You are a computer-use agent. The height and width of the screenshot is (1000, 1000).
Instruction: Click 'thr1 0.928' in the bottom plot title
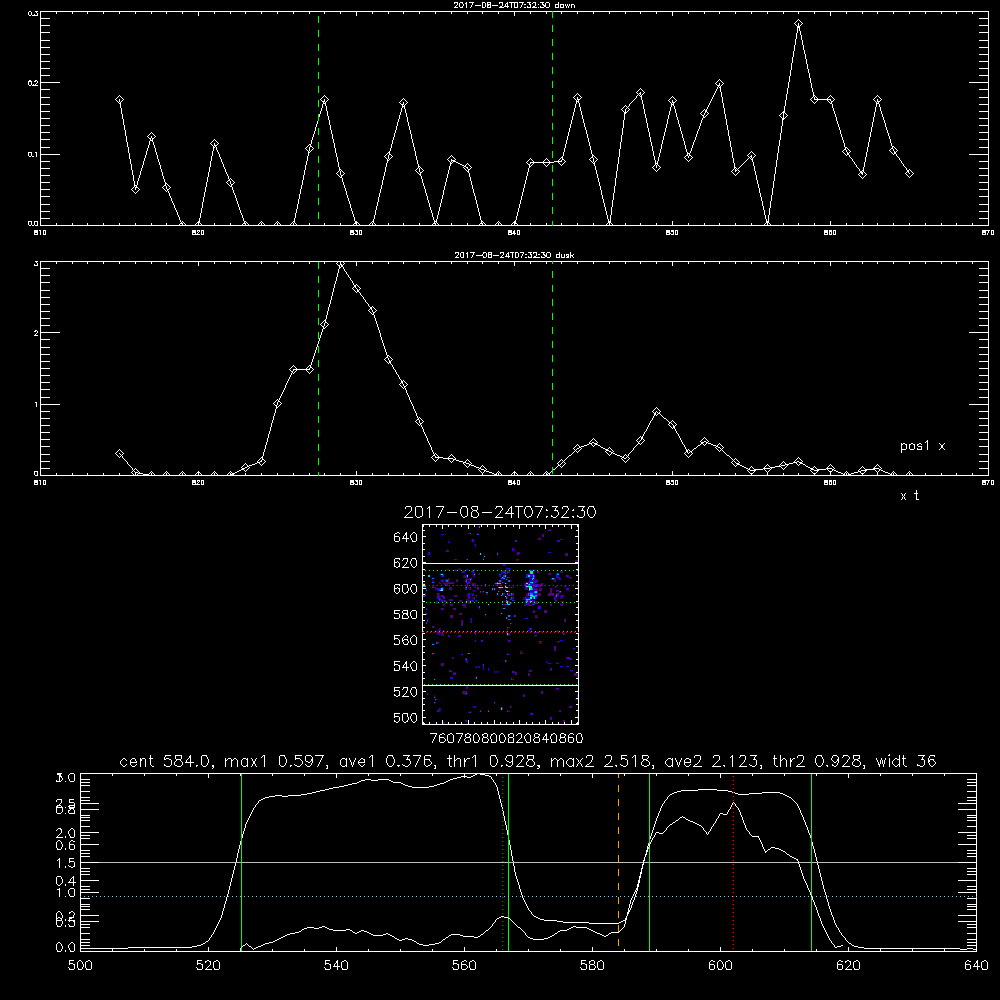tap(493, 761)
